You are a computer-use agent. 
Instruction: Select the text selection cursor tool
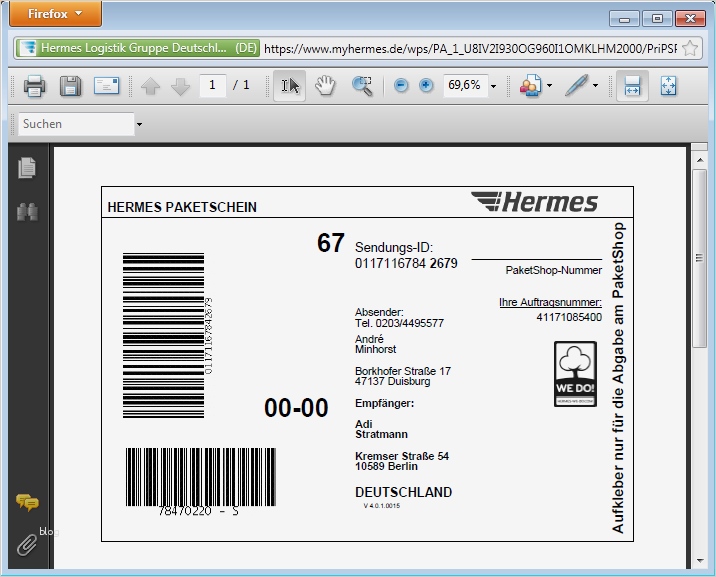click(290, 85)
